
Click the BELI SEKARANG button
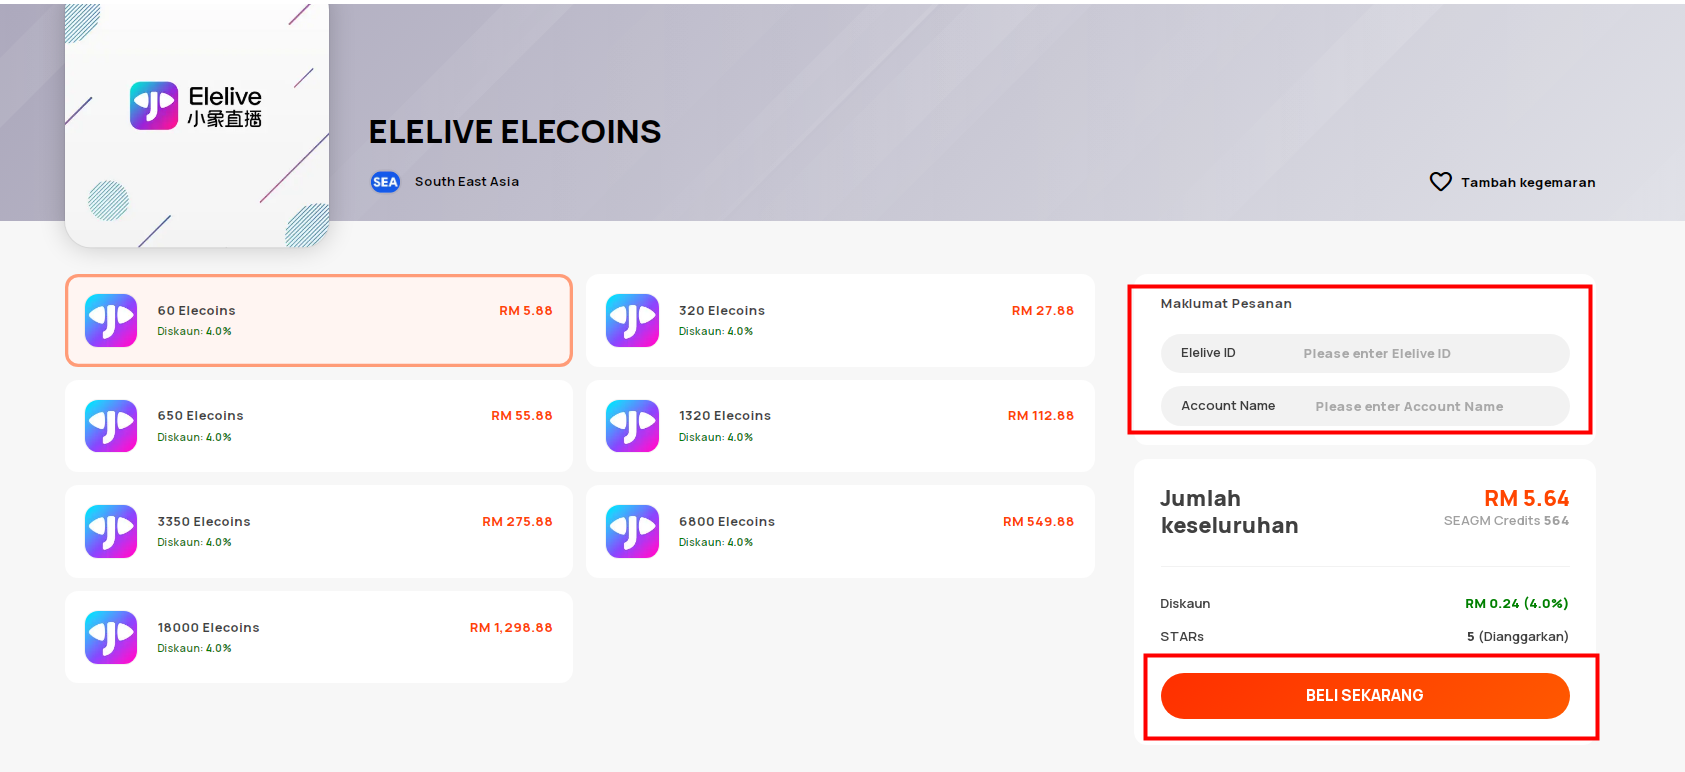[x=1365, y=696]
